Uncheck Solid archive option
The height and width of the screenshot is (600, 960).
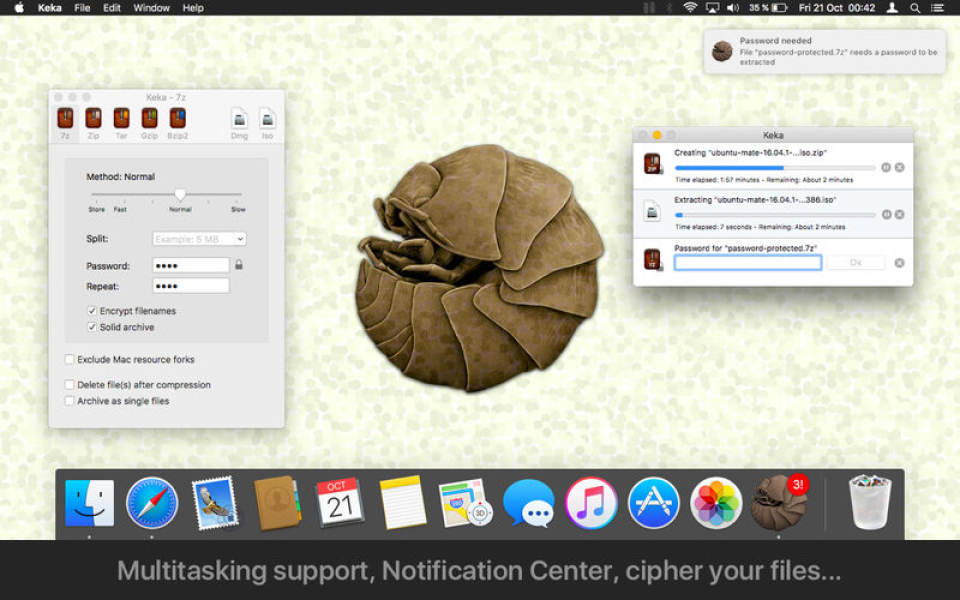click(x=92, y=328)
